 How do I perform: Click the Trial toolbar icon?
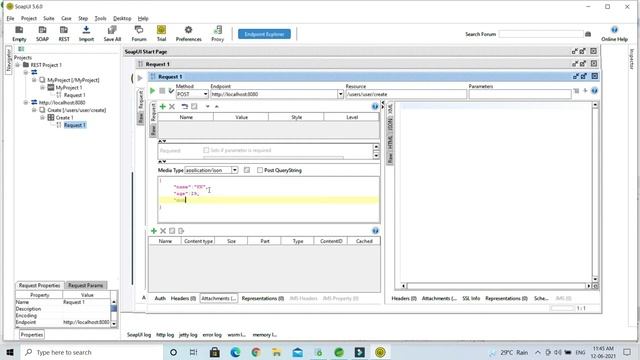[161, 33]
